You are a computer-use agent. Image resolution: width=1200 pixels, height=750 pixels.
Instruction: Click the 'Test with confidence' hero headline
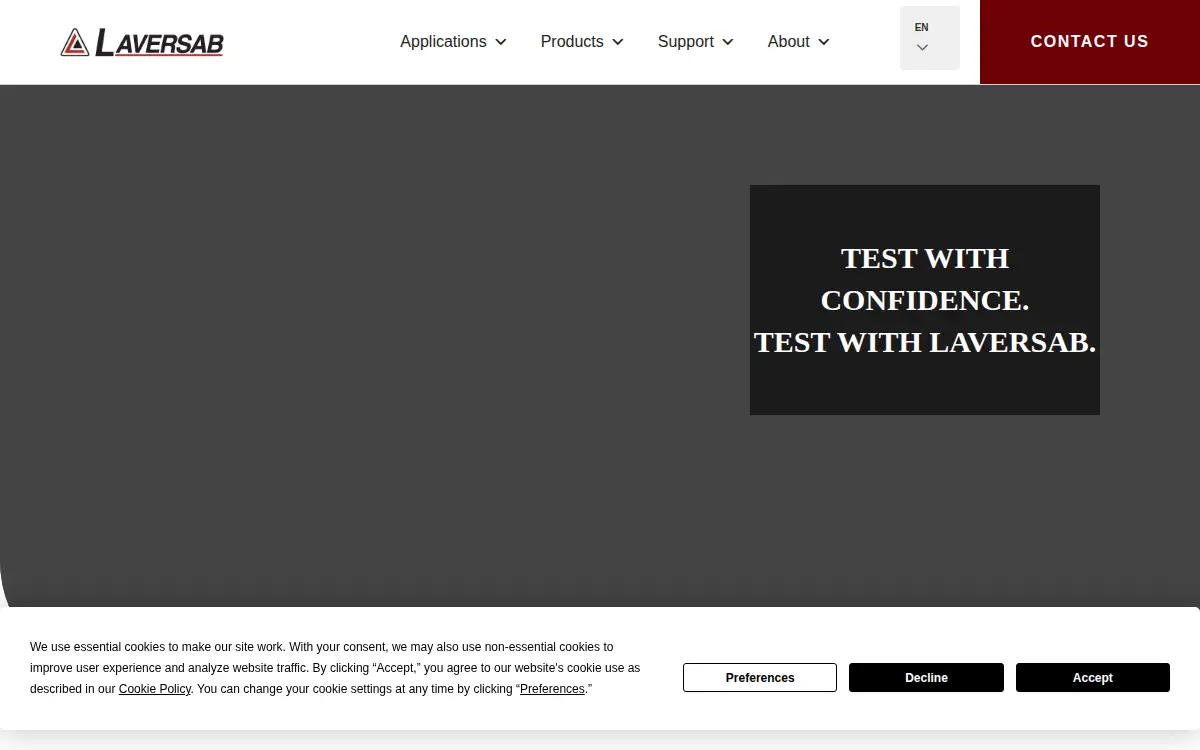pyautogui.click(x=925, y=300)
